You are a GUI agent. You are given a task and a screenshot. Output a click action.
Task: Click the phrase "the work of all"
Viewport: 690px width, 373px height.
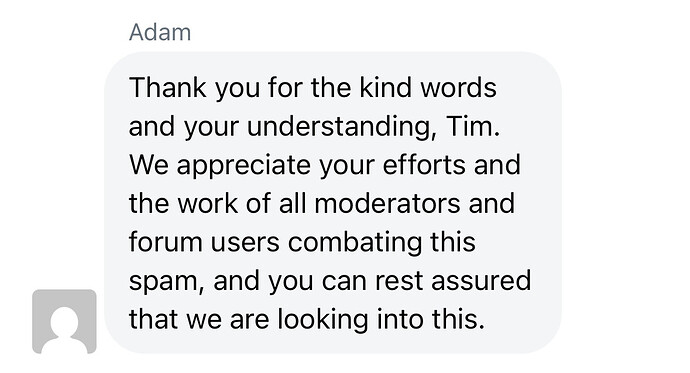tap(217, 204)
